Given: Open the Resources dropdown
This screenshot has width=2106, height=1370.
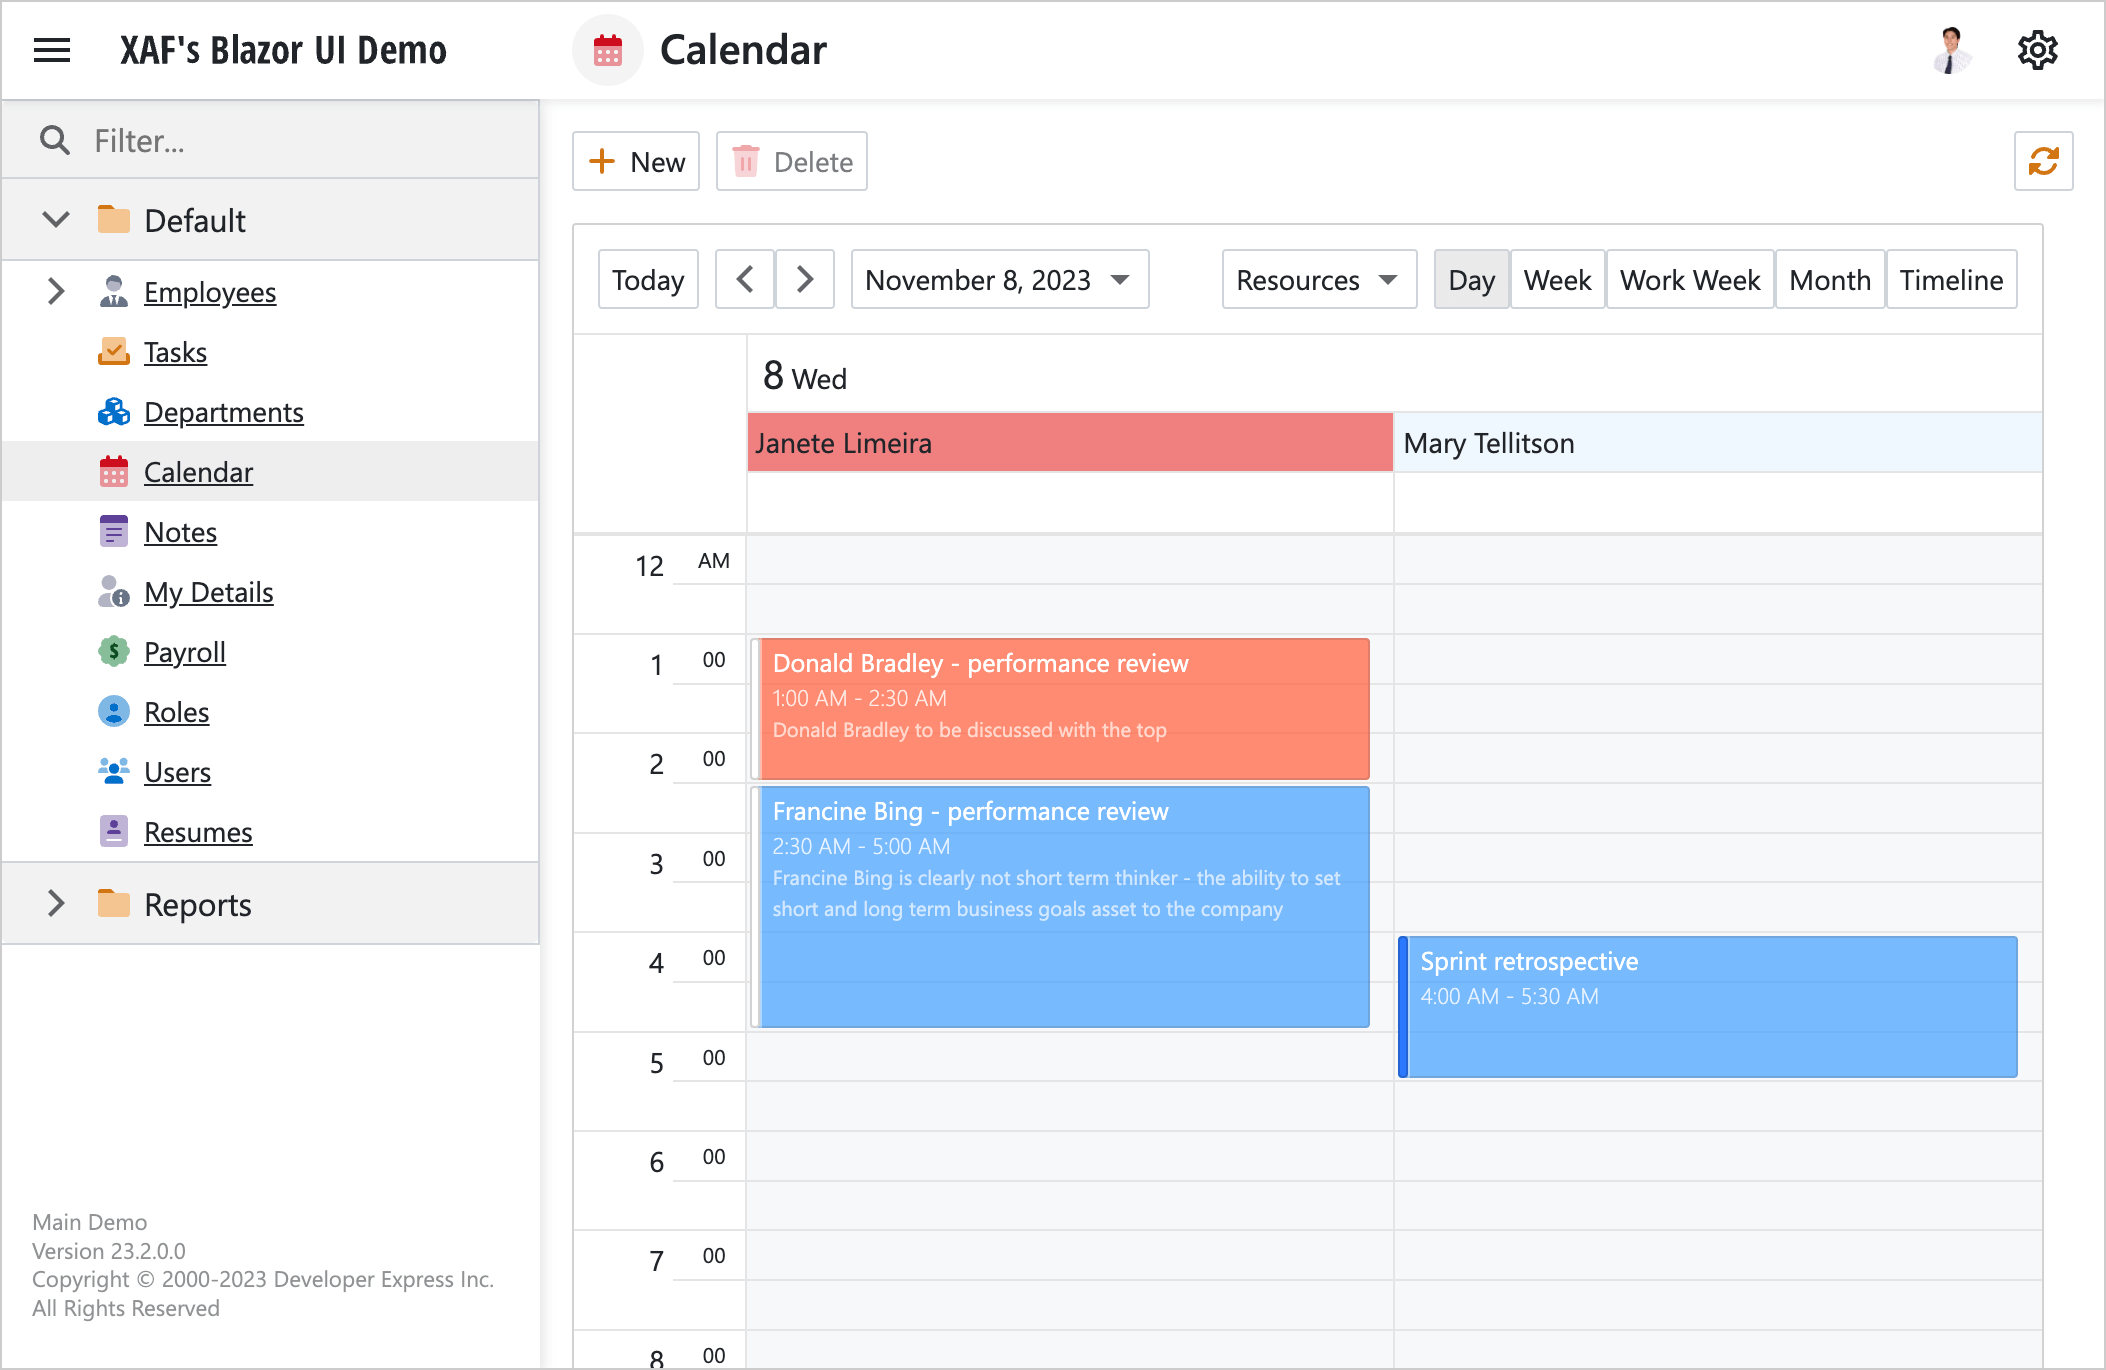Looking at the screenshot, I should coord(1318,280).
